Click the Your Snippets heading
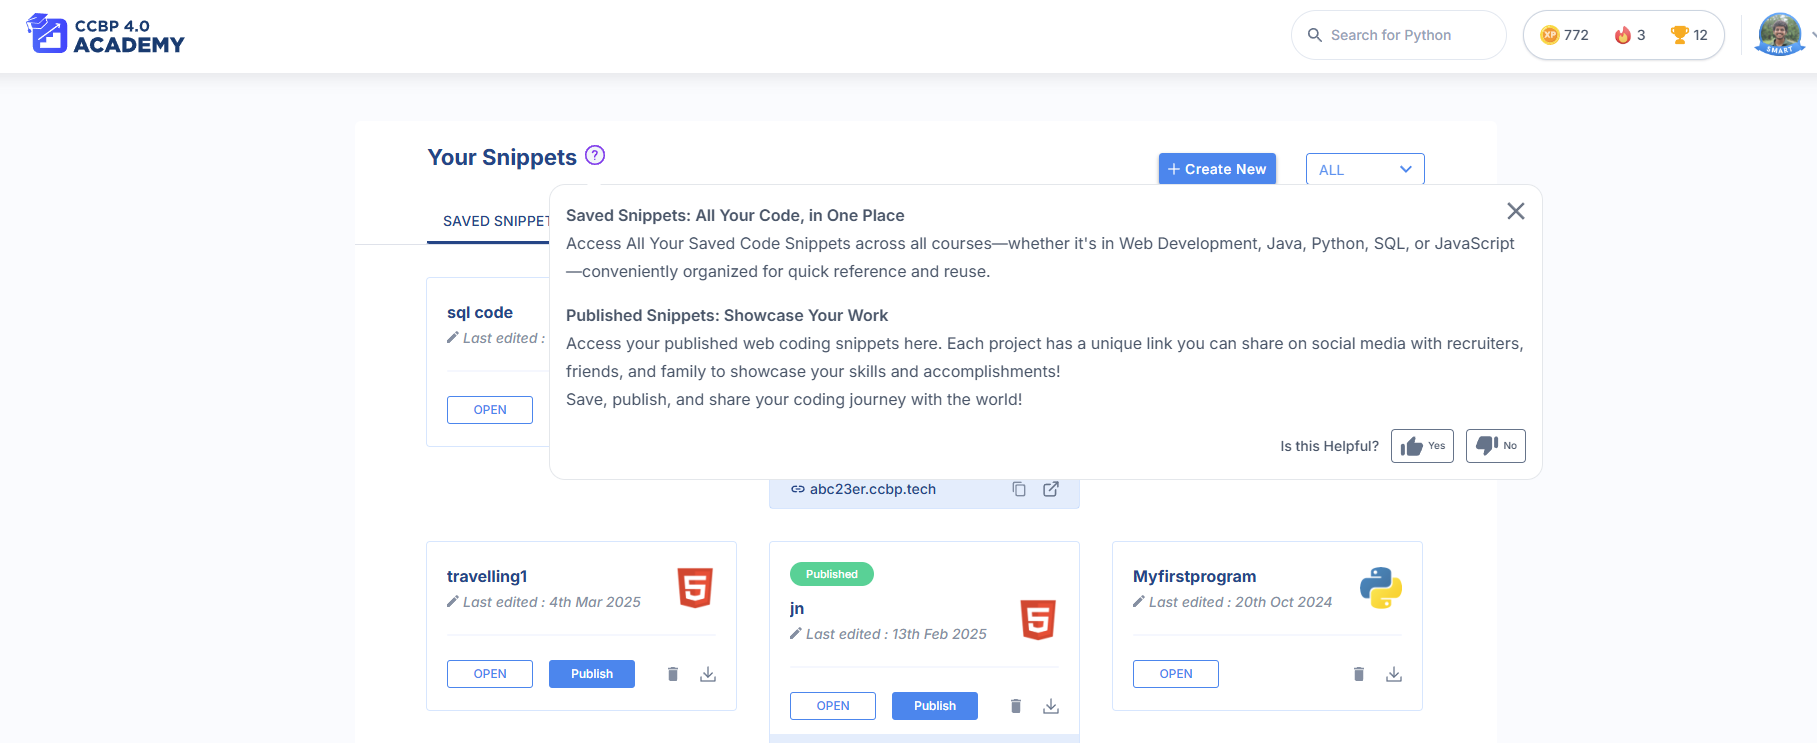 pos(502,157)
